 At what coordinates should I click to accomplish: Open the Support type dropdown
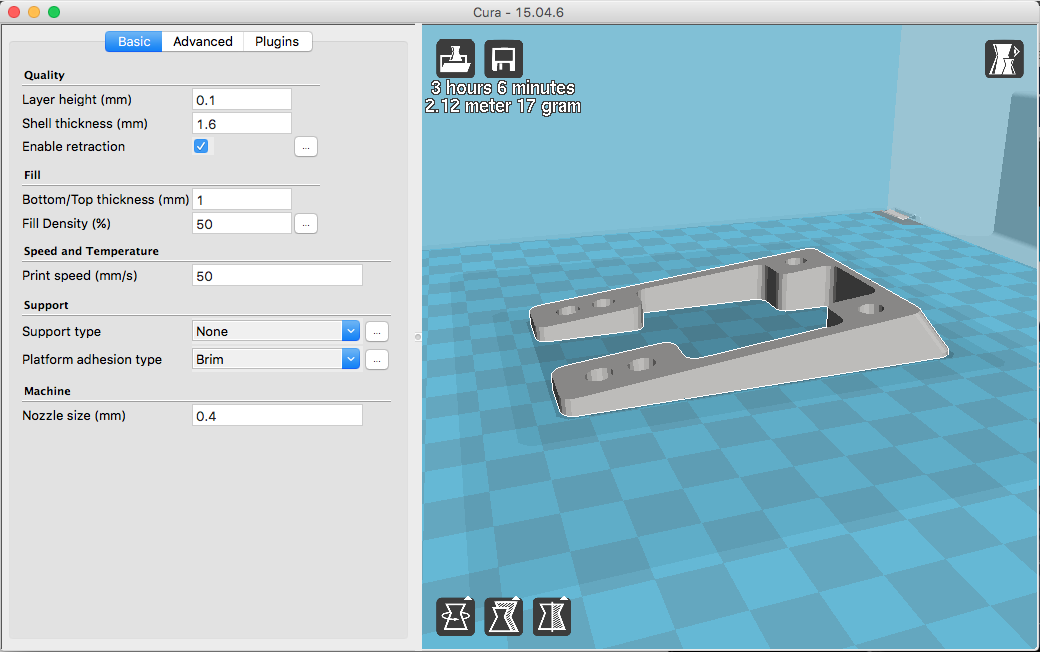[x=275, y=331]
